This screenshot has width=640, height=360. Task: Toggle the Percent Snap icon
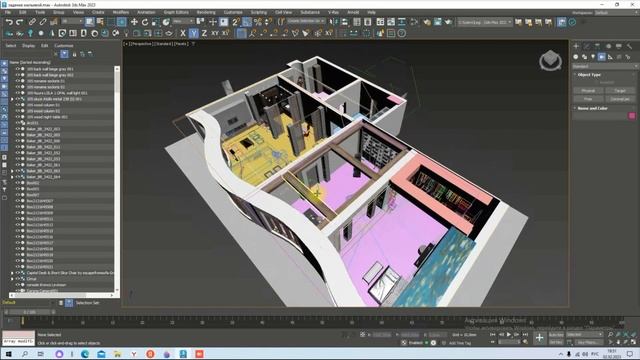pyautogui.click(x=258, y=22)
